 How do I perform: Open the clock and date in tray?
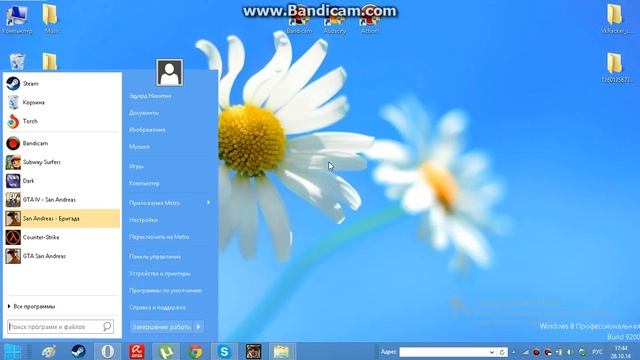621,352
